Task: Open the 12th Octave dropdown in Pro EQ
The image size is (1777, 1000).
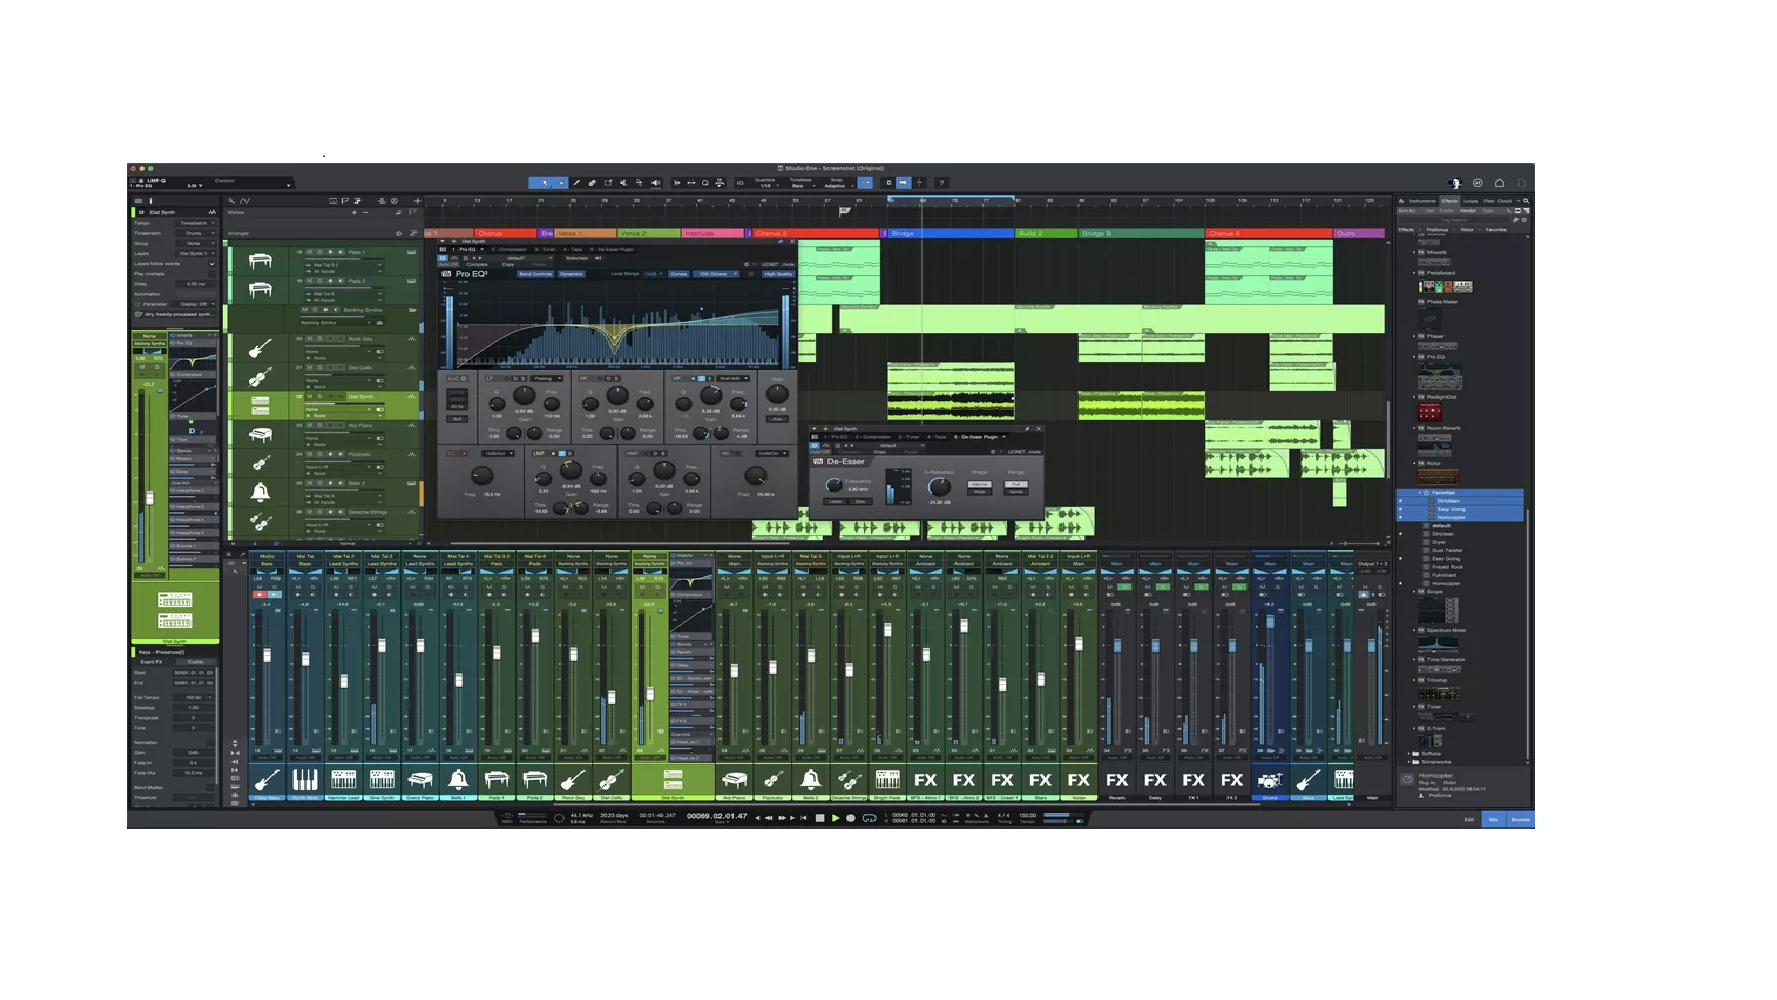Action: pyautogui.click(x=716, y=274)
